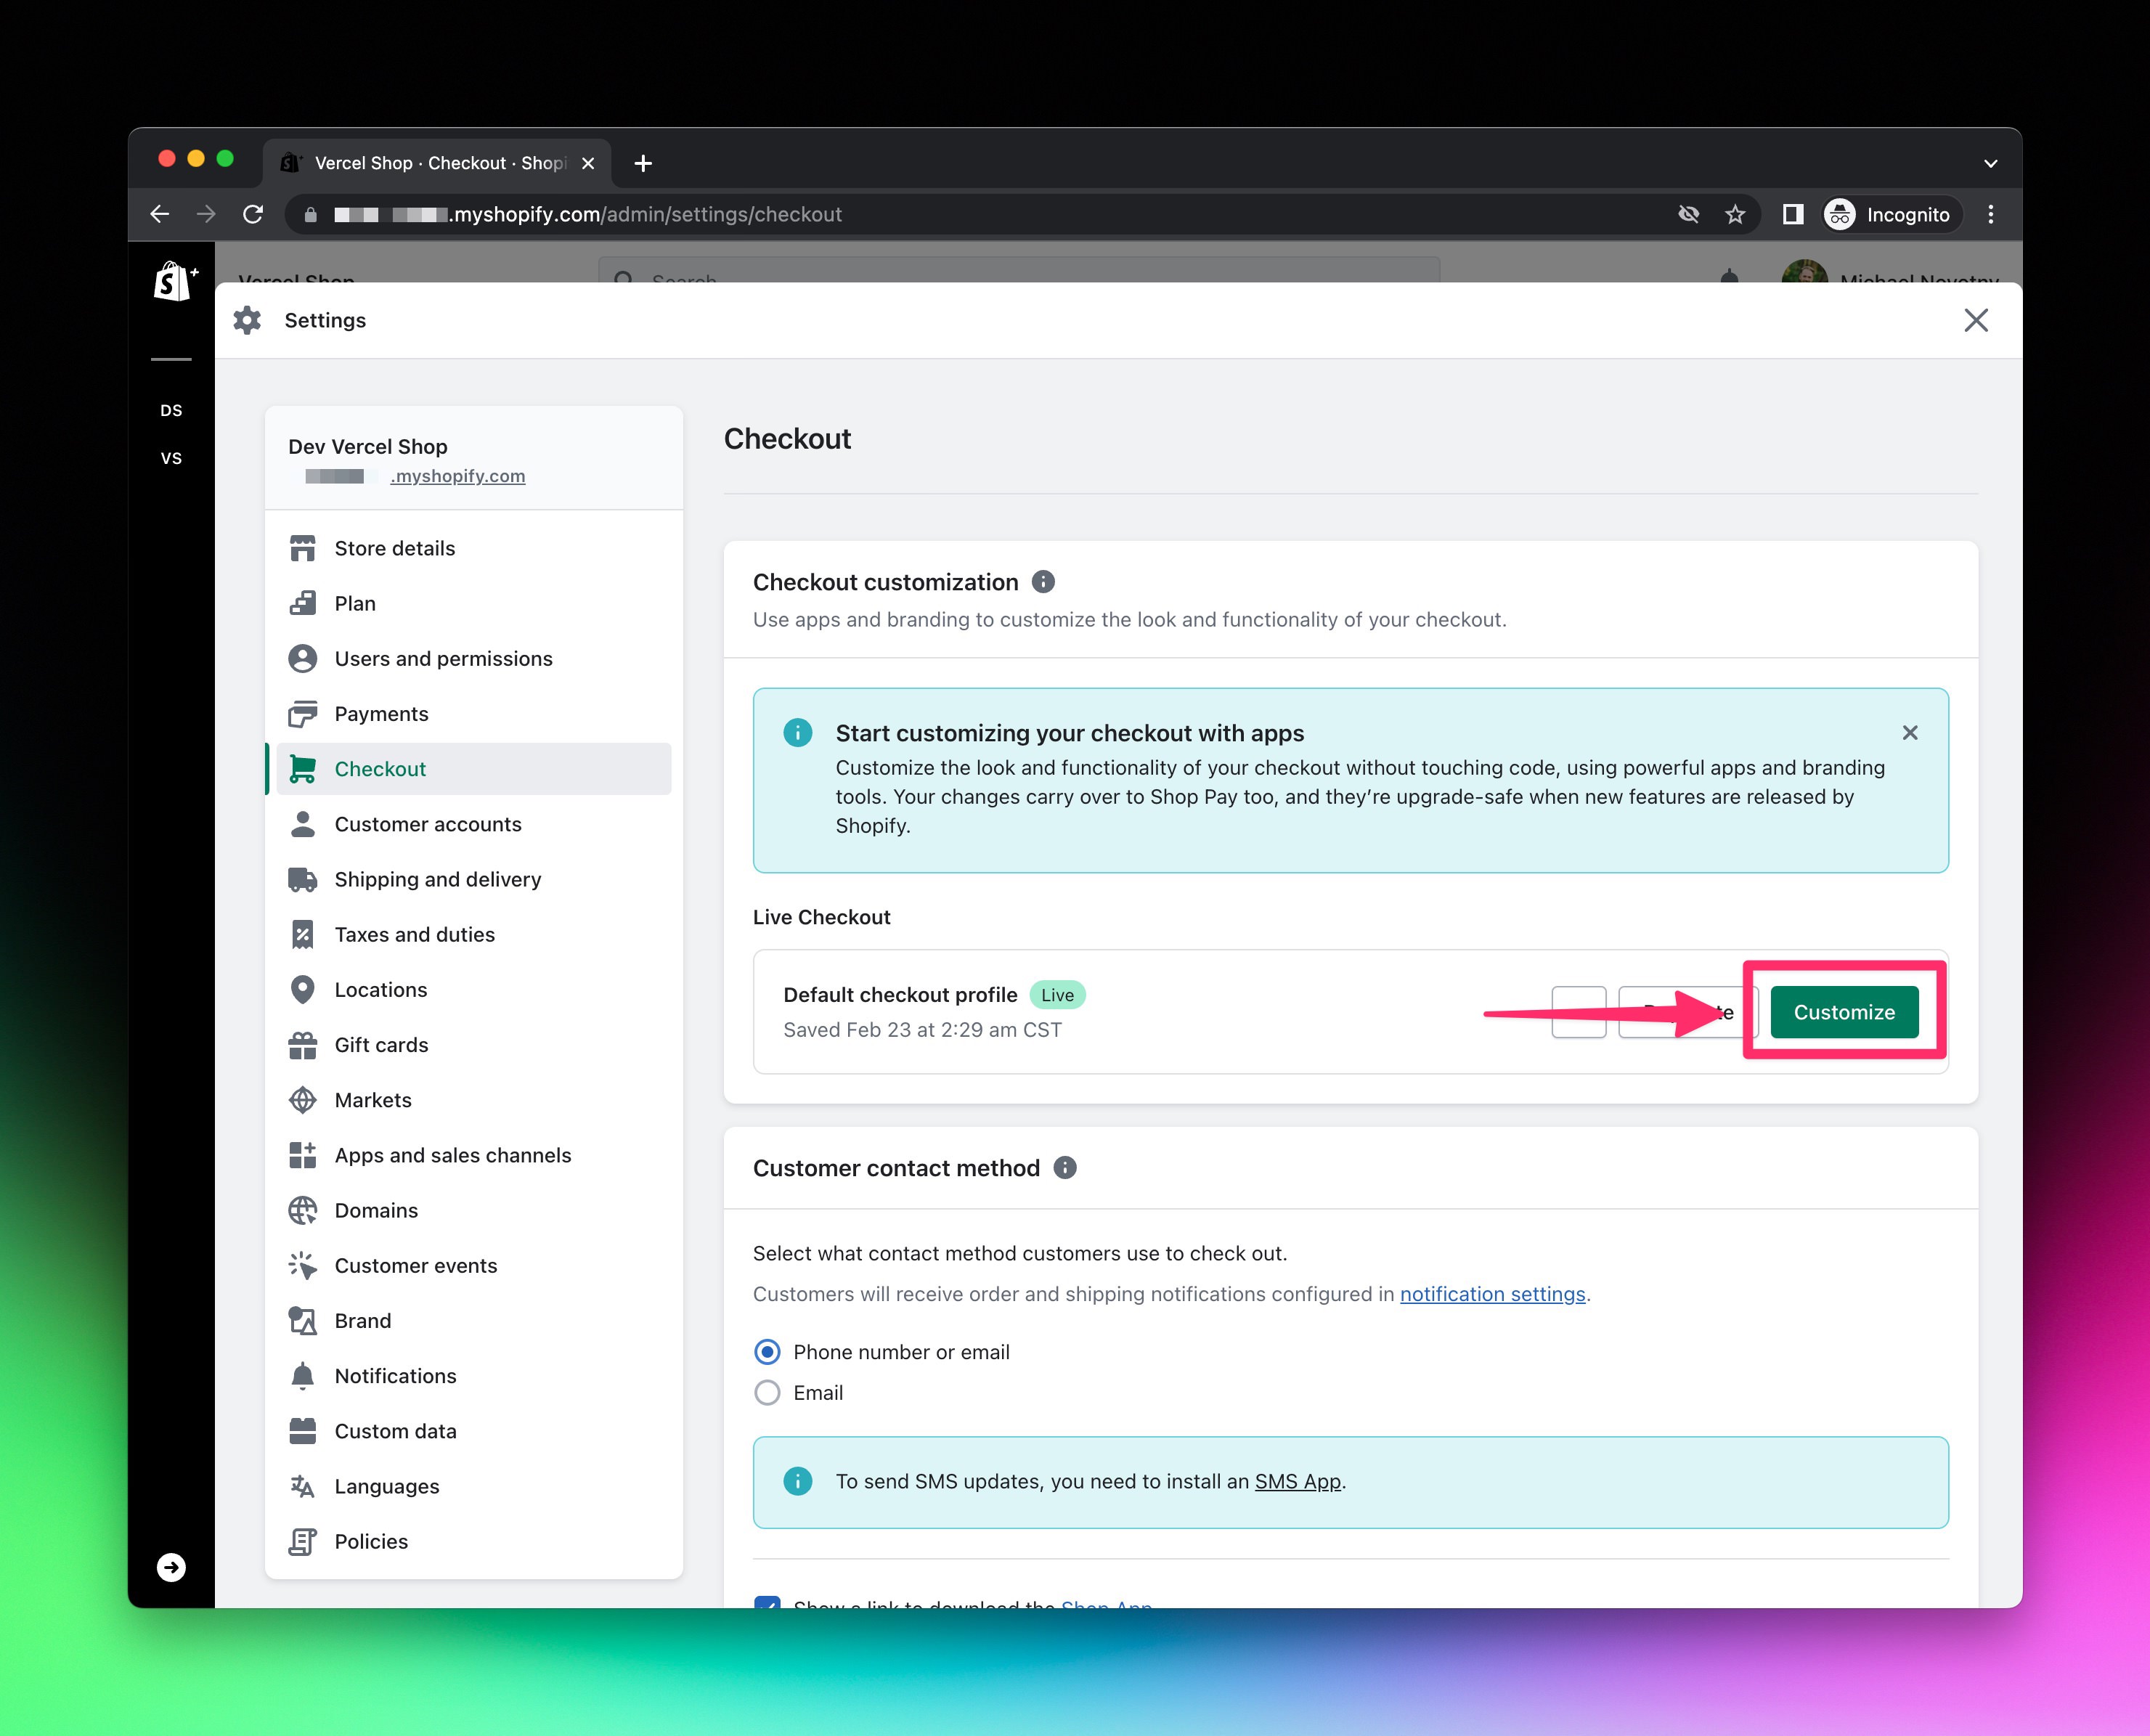Image resolution: width=2150 pixels, height=1736 pixels.
Task: Select Phone number or email option
Action: point(767,1352)
